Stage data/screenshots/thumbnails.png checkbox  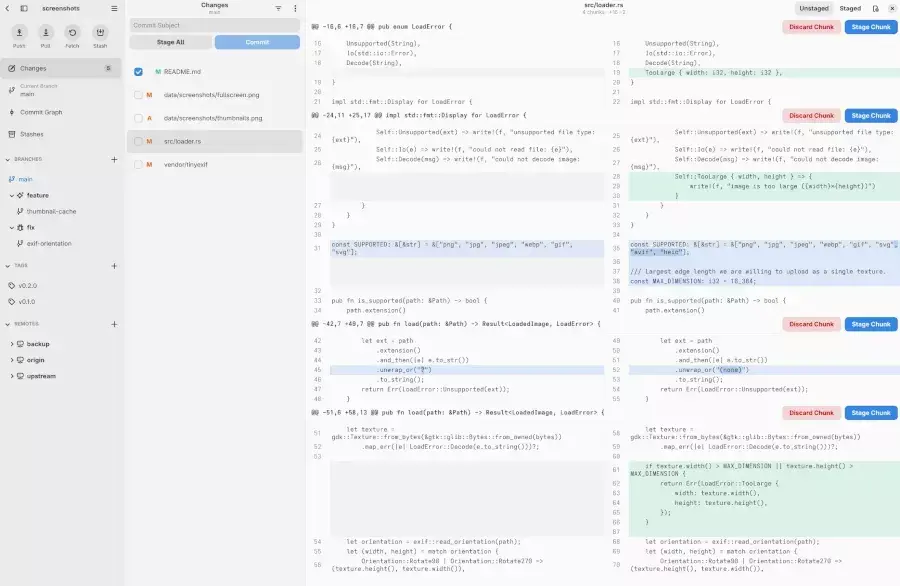138,118
